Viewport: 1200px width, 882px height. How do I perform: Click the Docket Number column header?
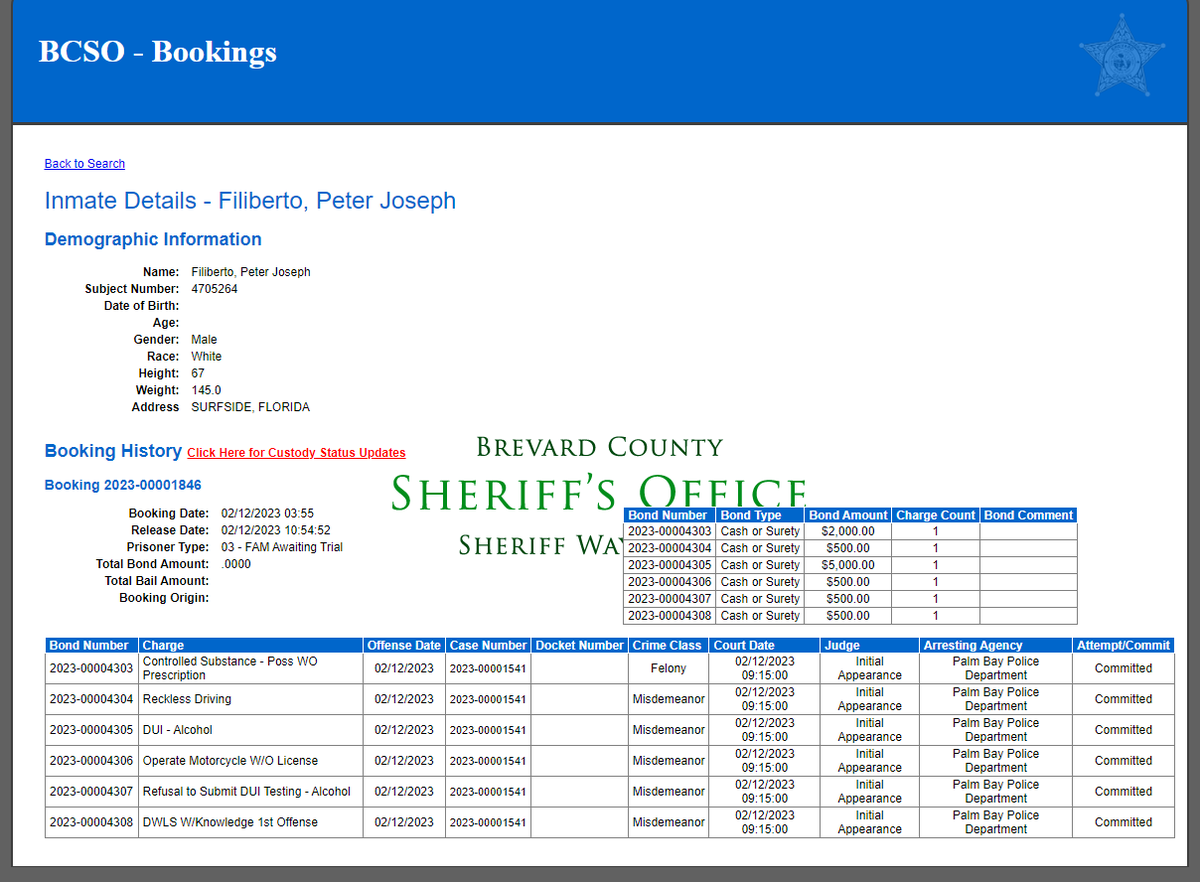pos(580,646)
